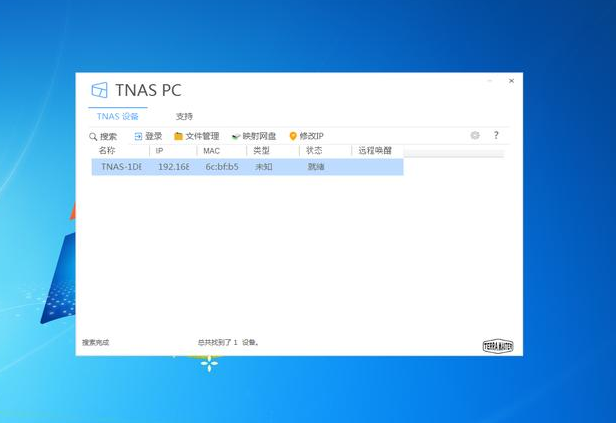Screen dimensions: 616x423
Task: Sort by the 名称 column header
Action: (x=106, y=150)
